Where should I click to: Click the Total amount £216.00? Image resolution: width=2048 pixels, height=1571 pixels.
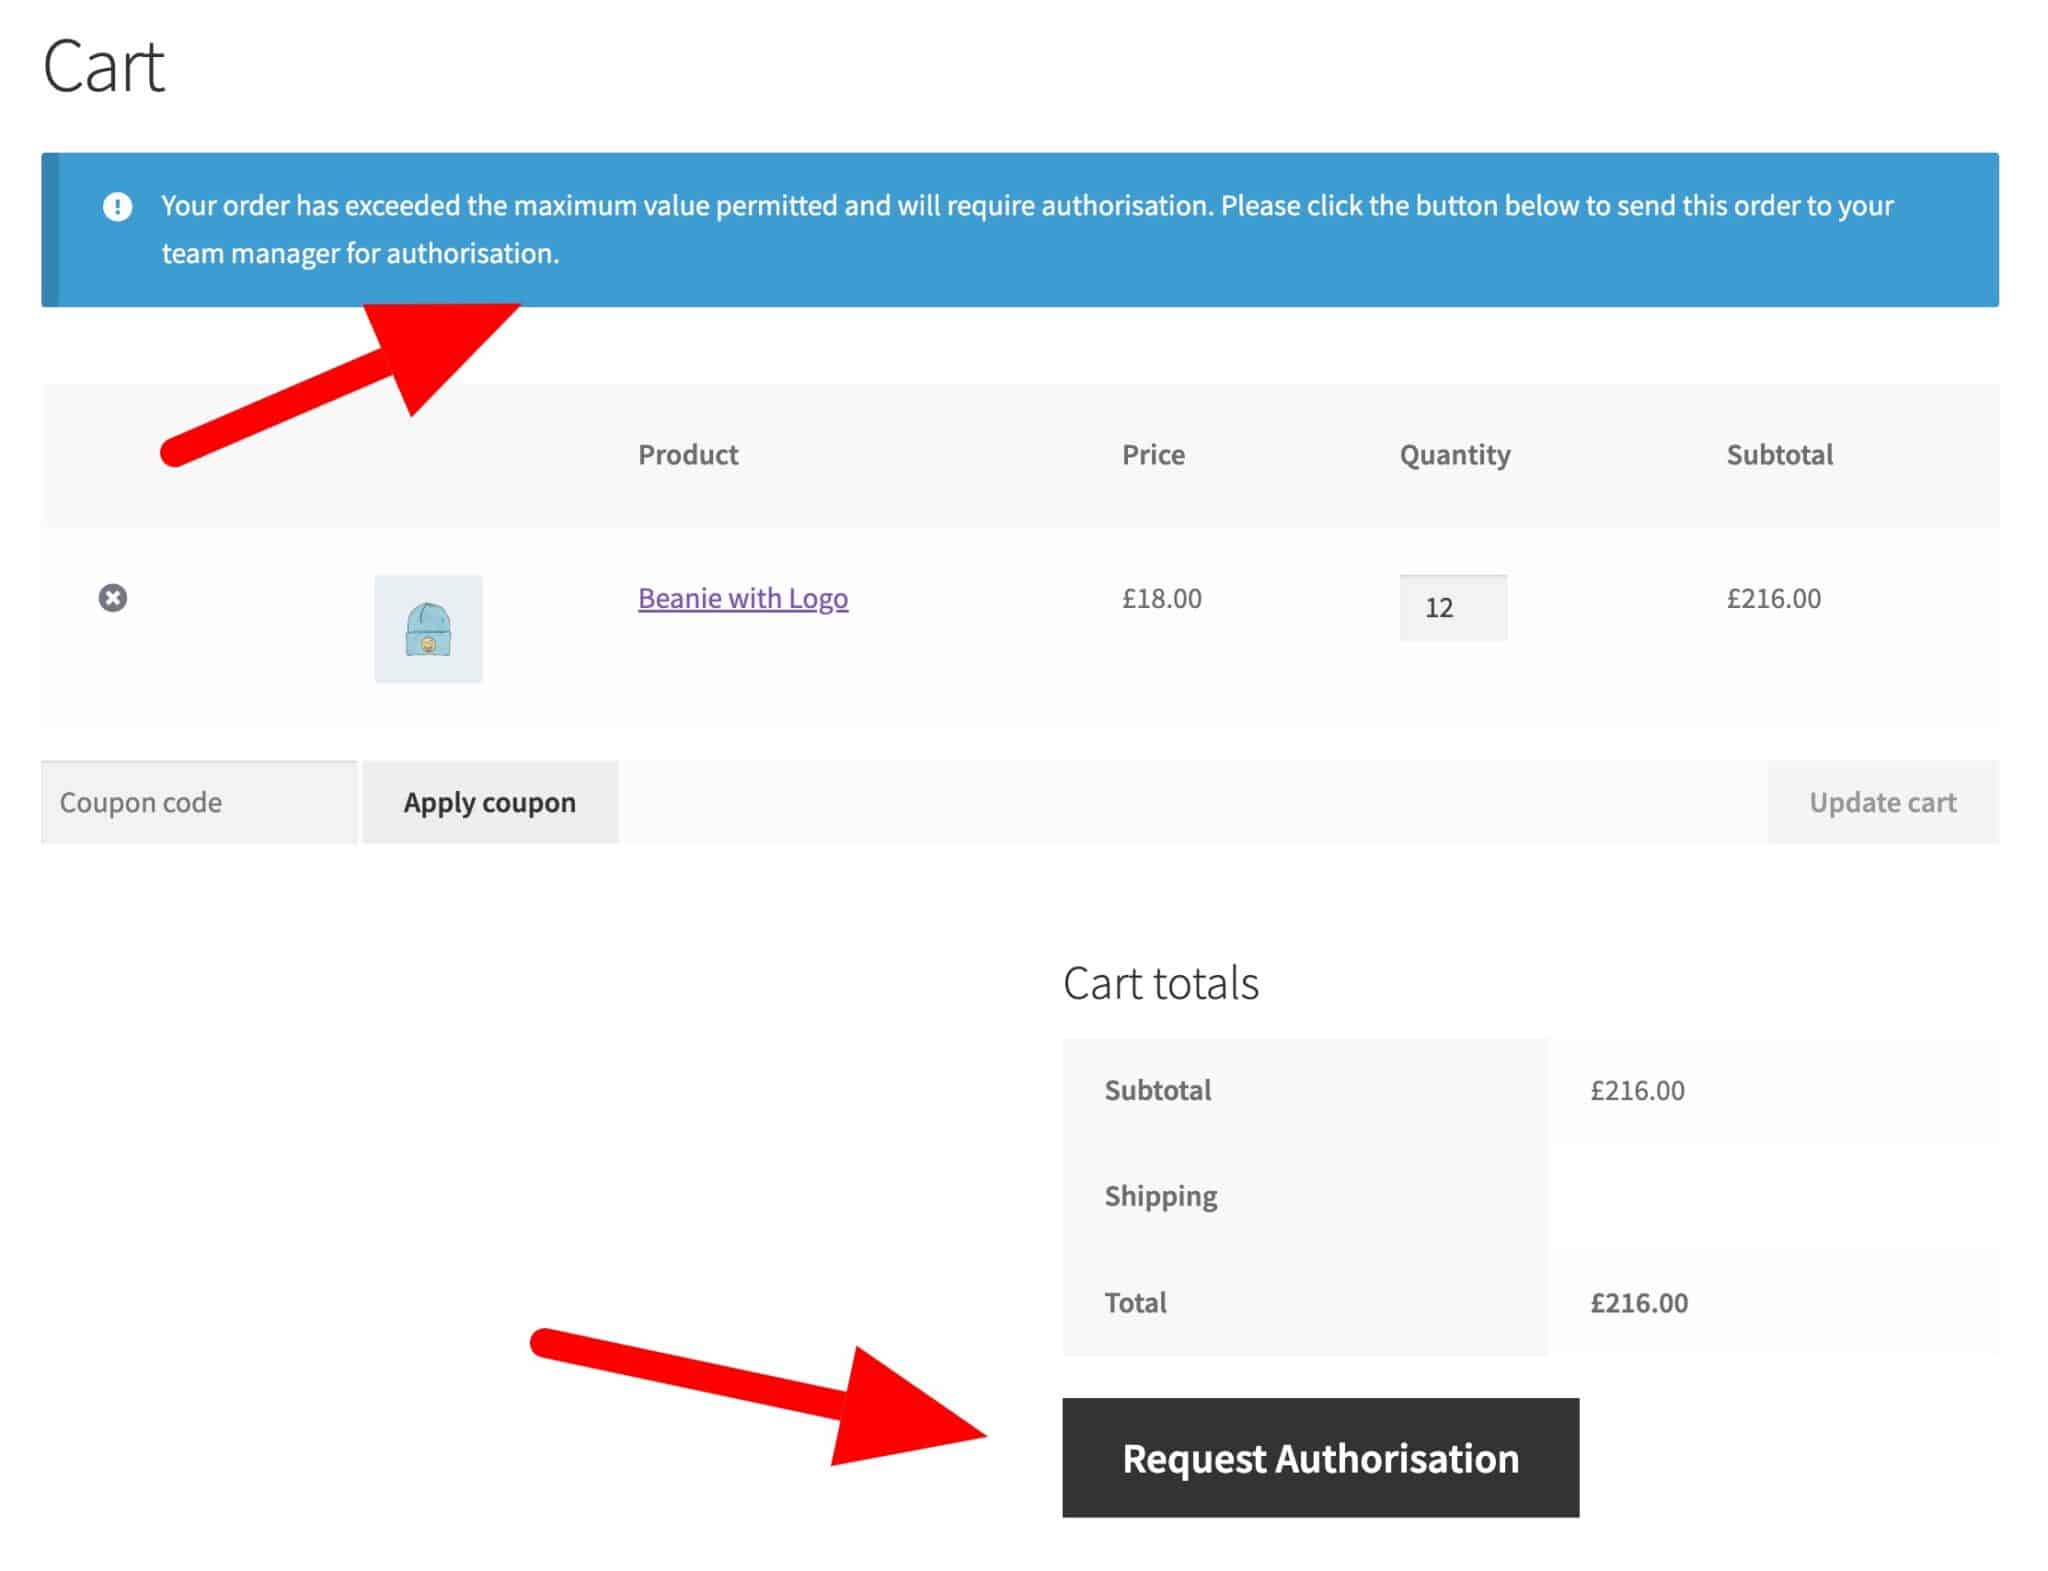[x=1638, y=1302]
